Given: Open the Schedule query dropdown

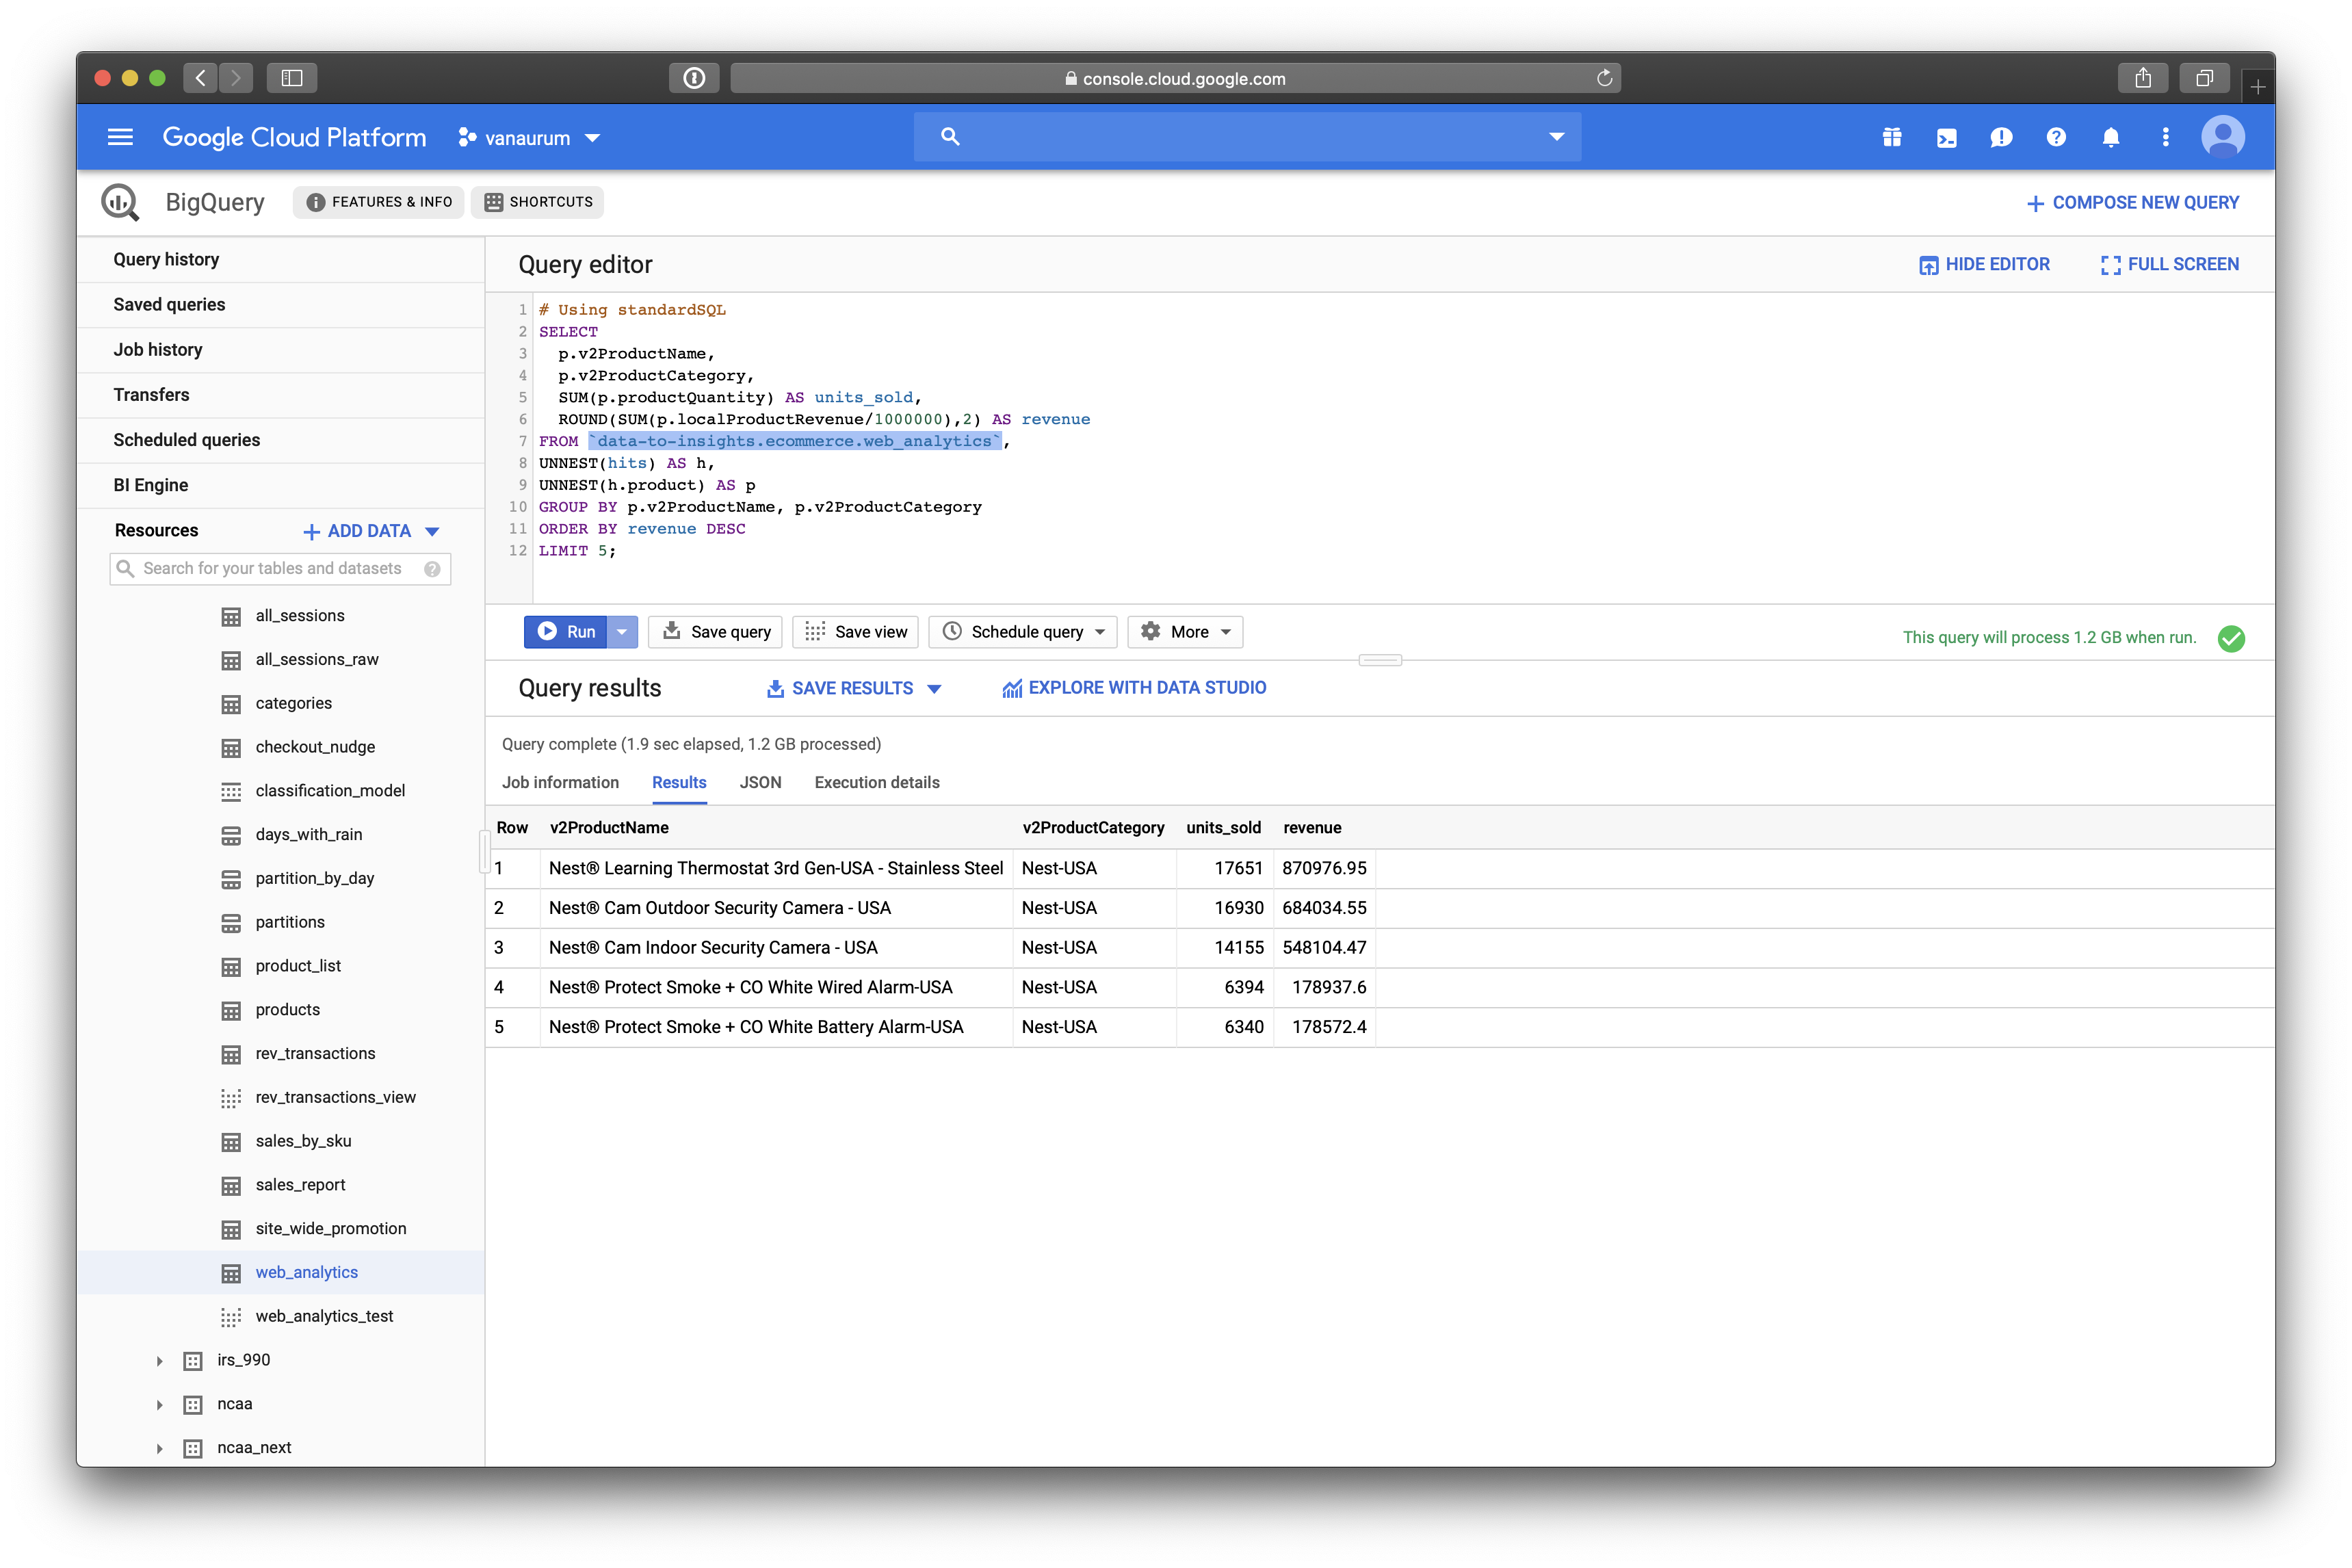Looking at the screenshot, I should click(1022, 632).
